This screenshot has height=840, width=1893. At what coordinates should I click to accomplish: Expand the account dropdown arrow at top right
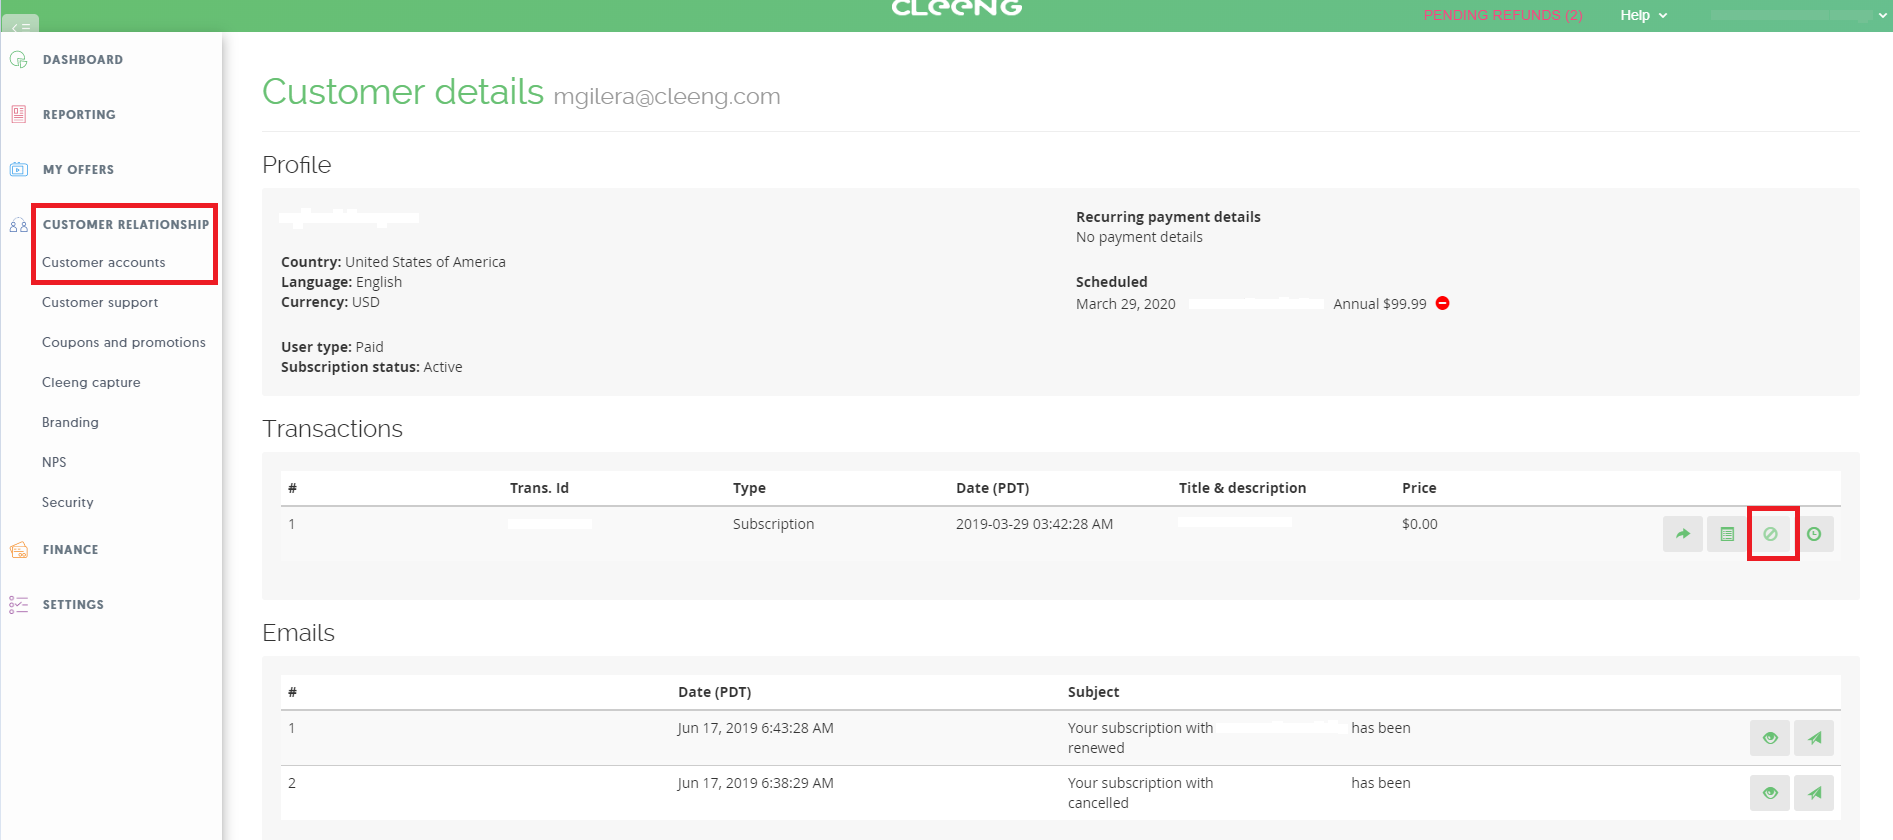pyautogui.click(x=1884, y=16)
